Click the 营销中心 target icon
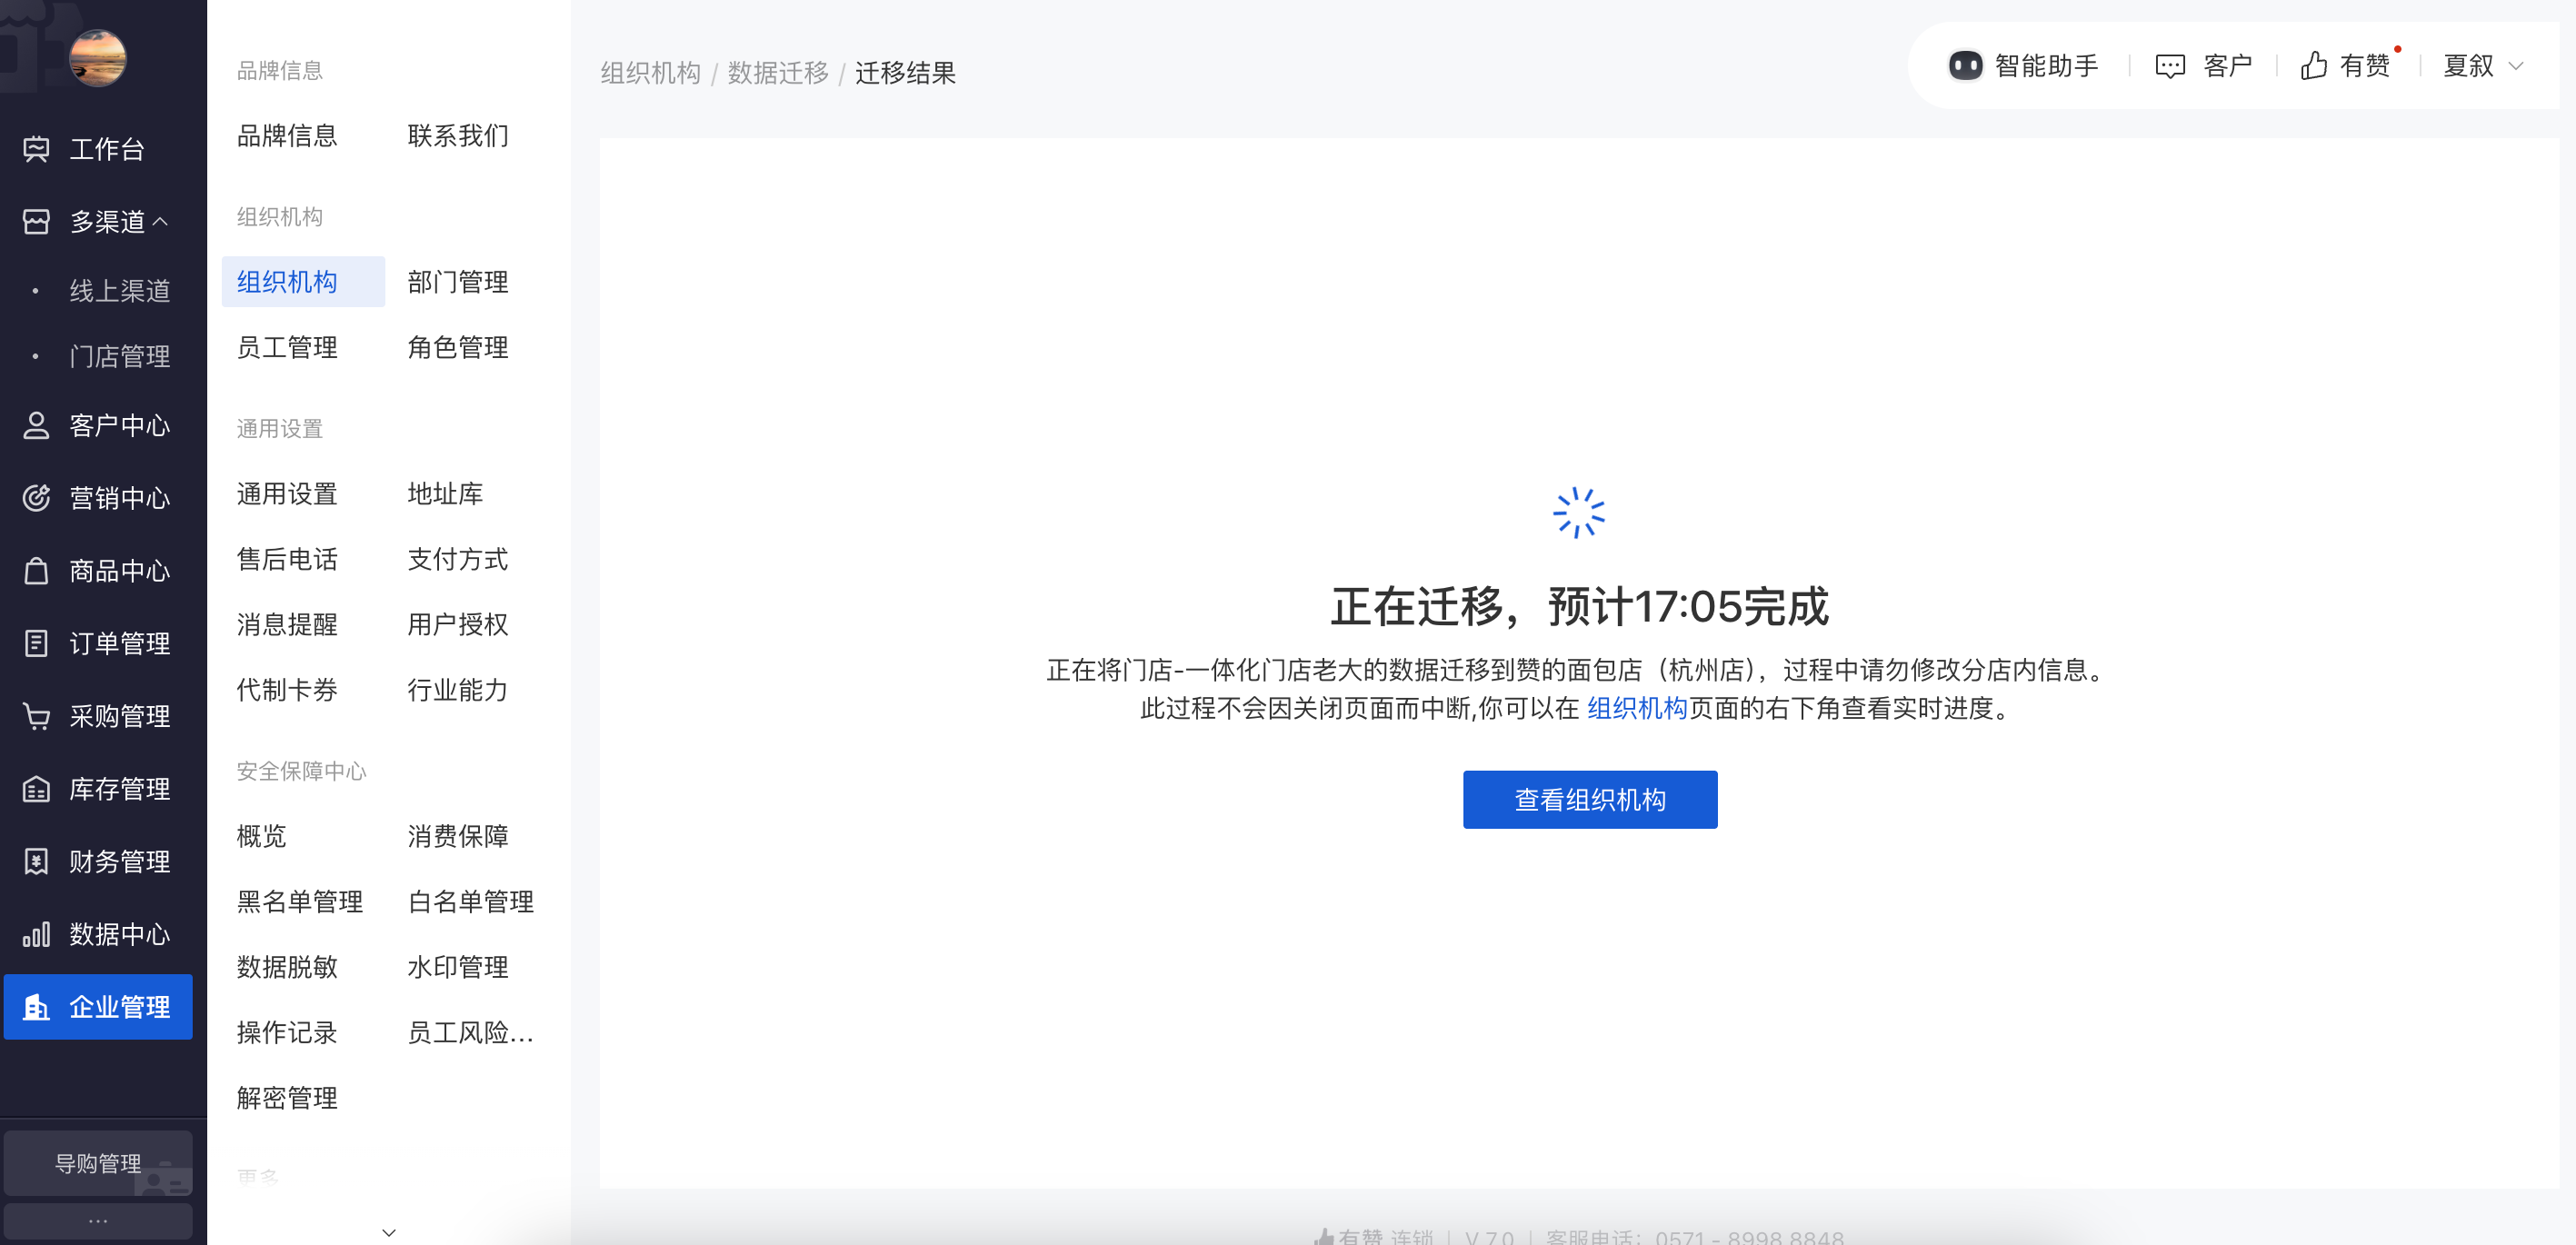Viewport: 2576px width, 1245px height. pyautogui.click(x=36, y=498)
